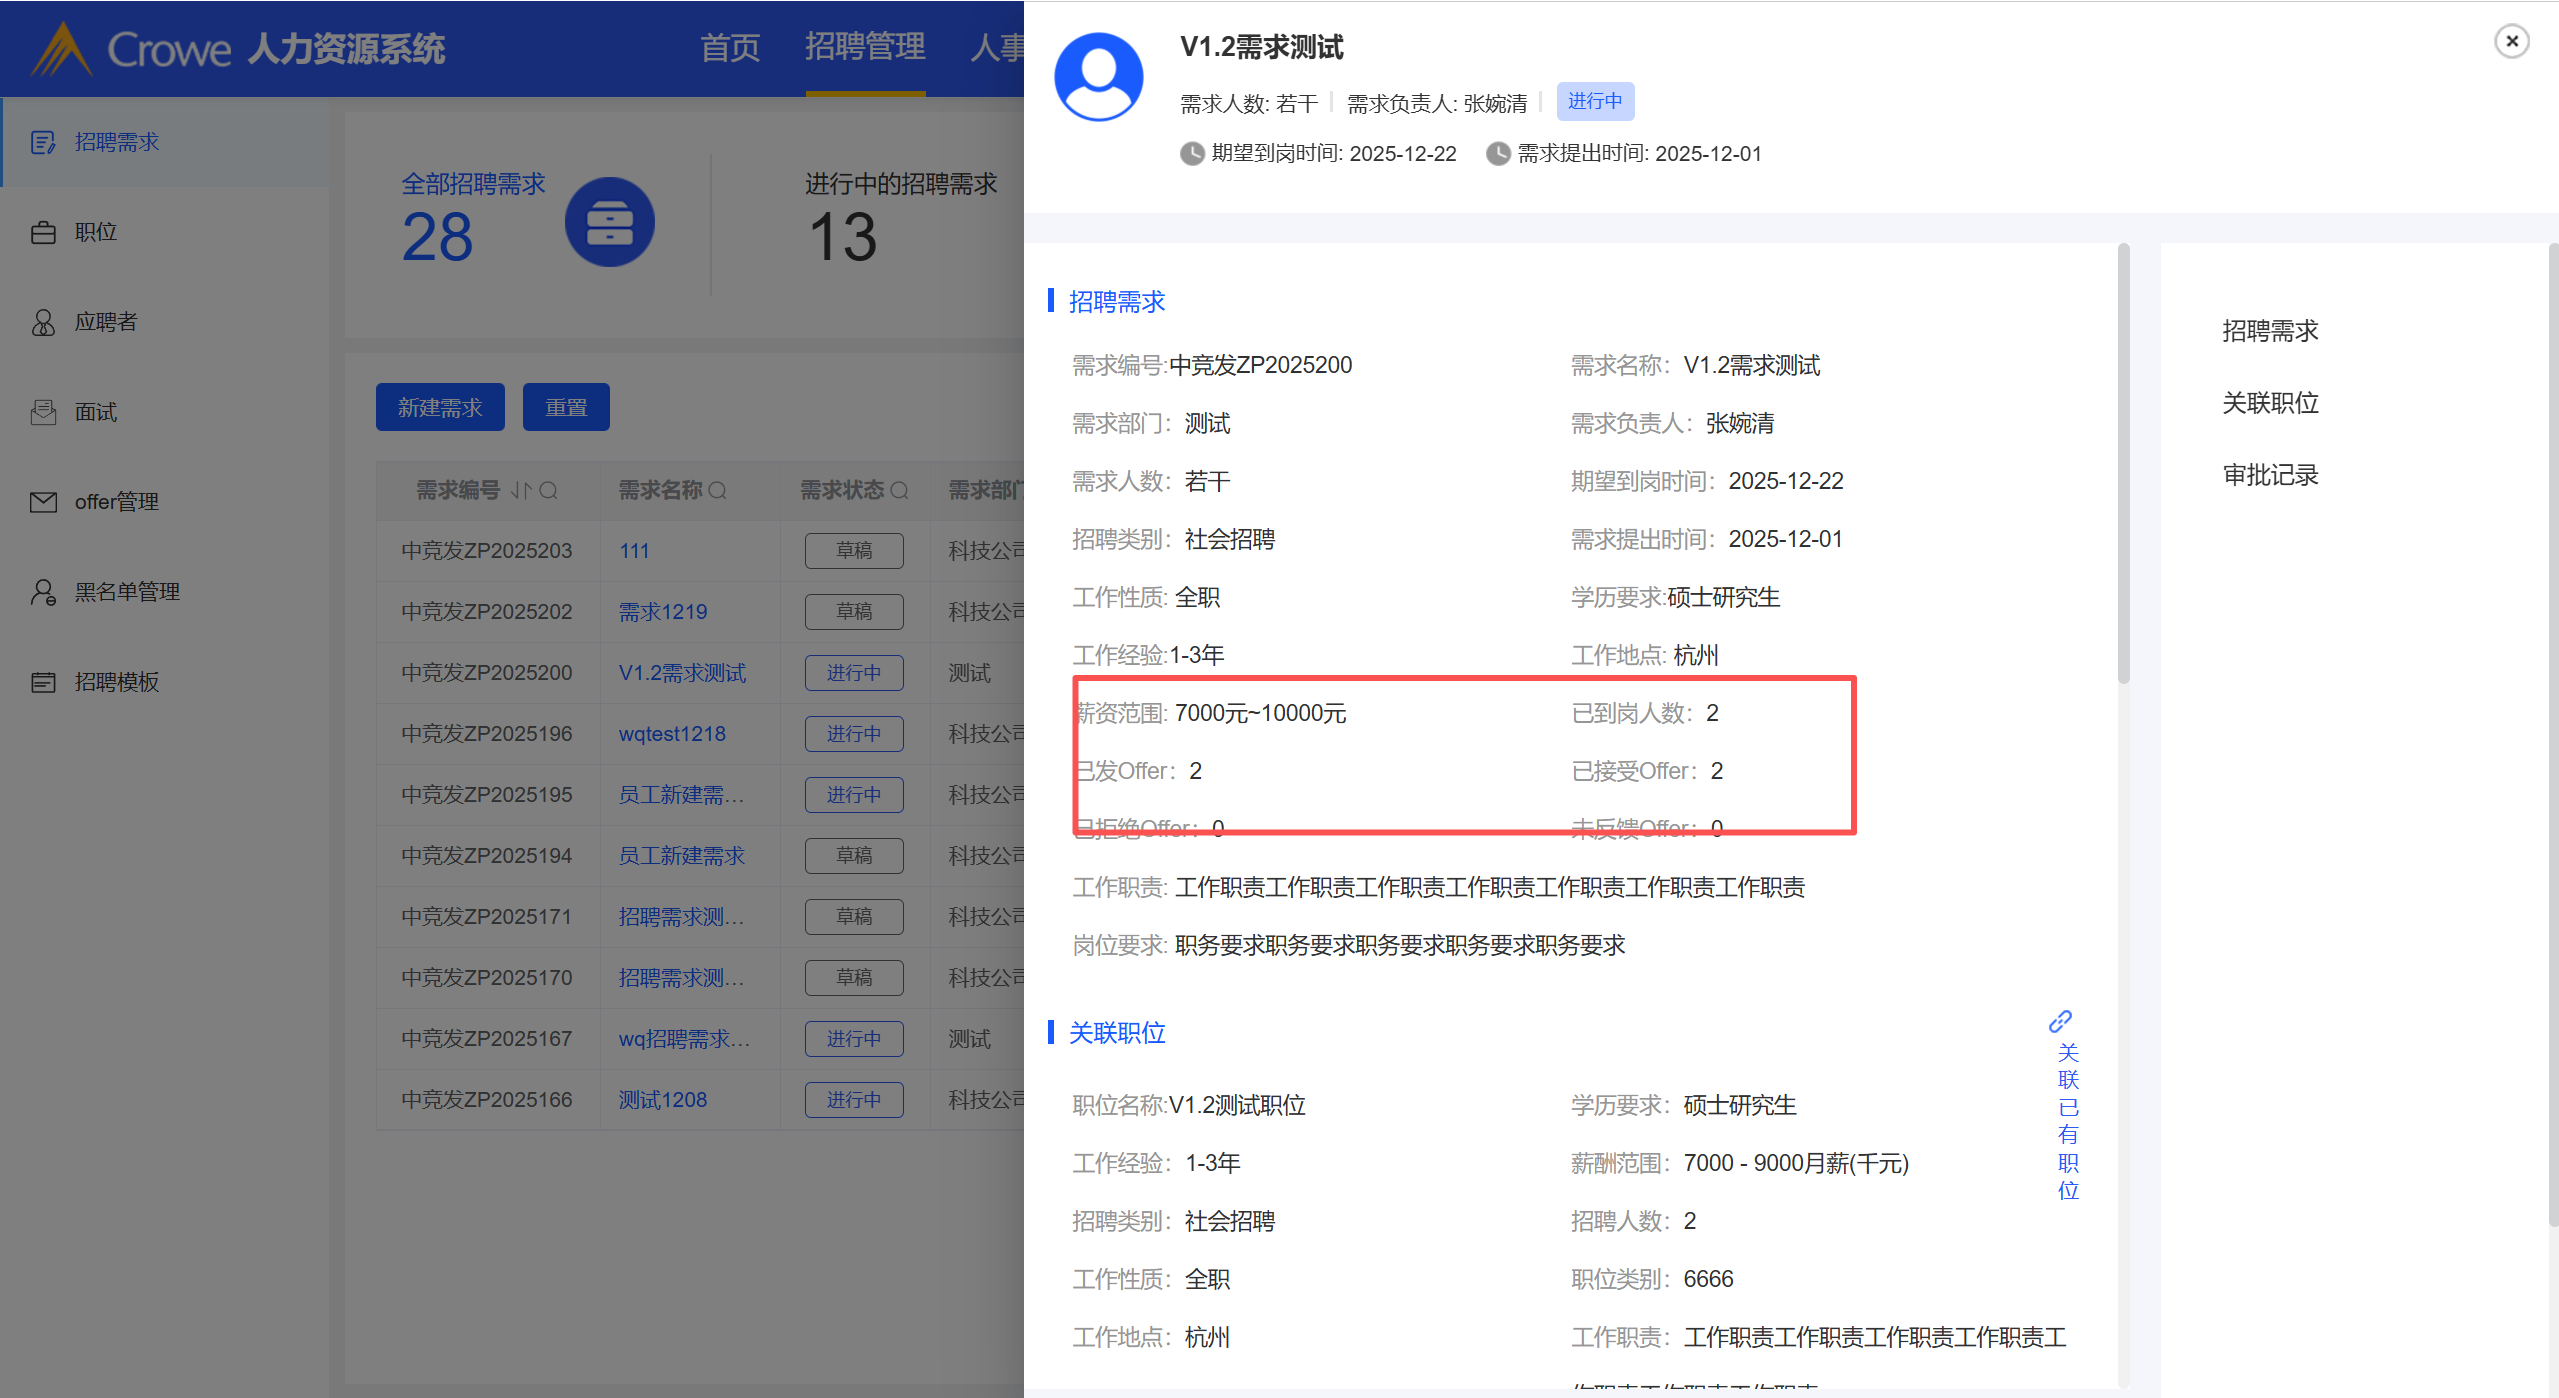Open 应聘者 in the sidebar
The width and height of the screenshot is (2559, 1398).
tap(106, 322)
